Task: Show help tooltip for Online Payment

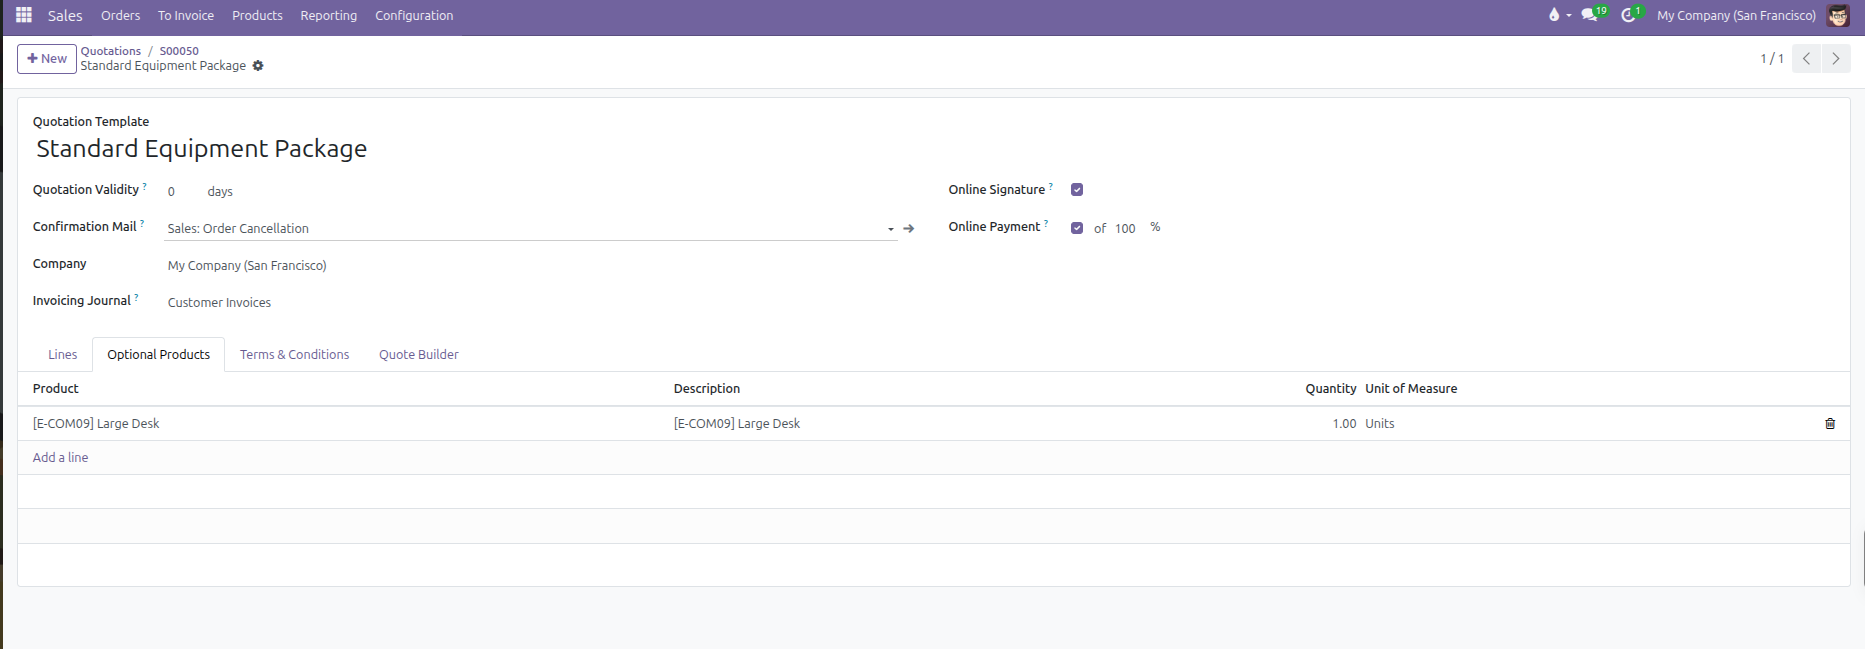Action: (x=1046, y=223)
